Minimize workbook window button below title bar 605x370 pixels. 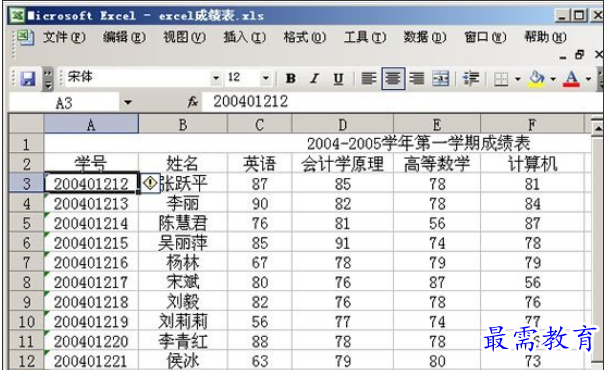click(563, 56)
